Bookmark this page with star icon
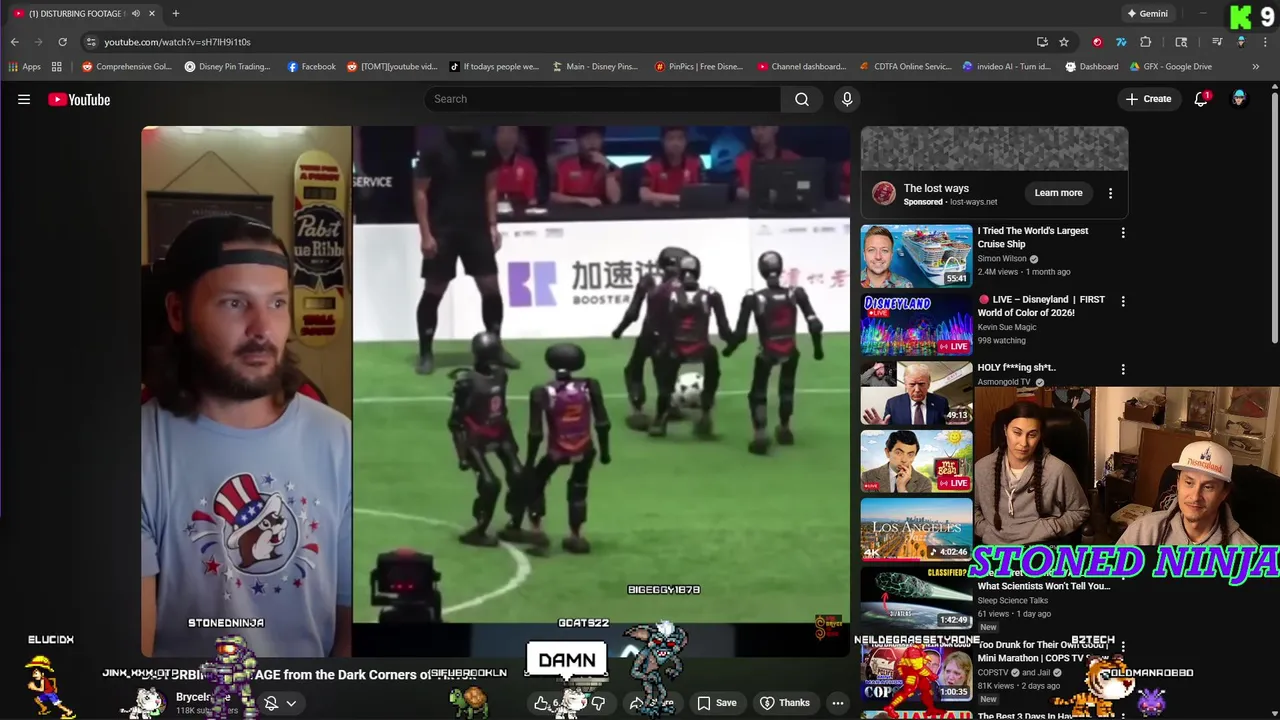Screen dimensions: 1280x720 click(x=1064, y=42)
